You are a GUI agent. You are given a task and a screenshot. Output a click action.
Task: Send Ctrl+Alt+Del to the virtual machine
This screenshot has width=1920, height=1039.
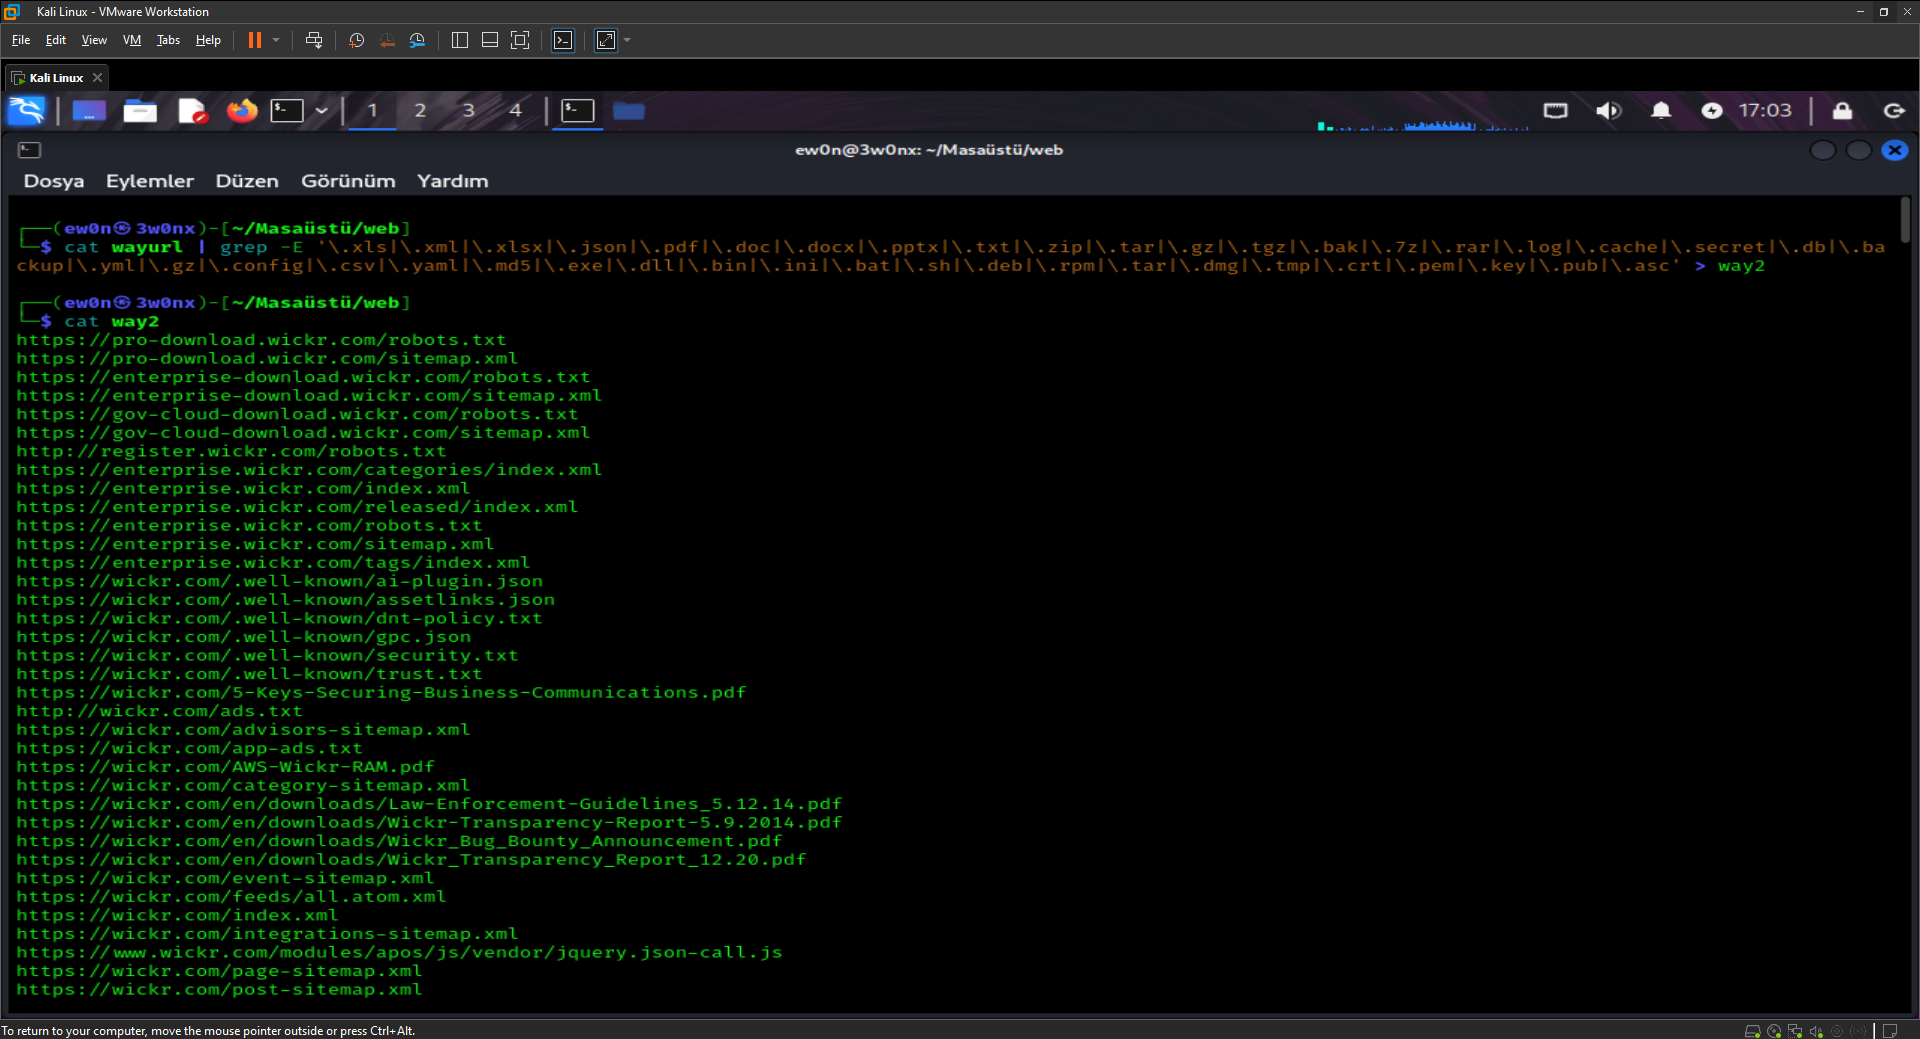pos(314,40)
